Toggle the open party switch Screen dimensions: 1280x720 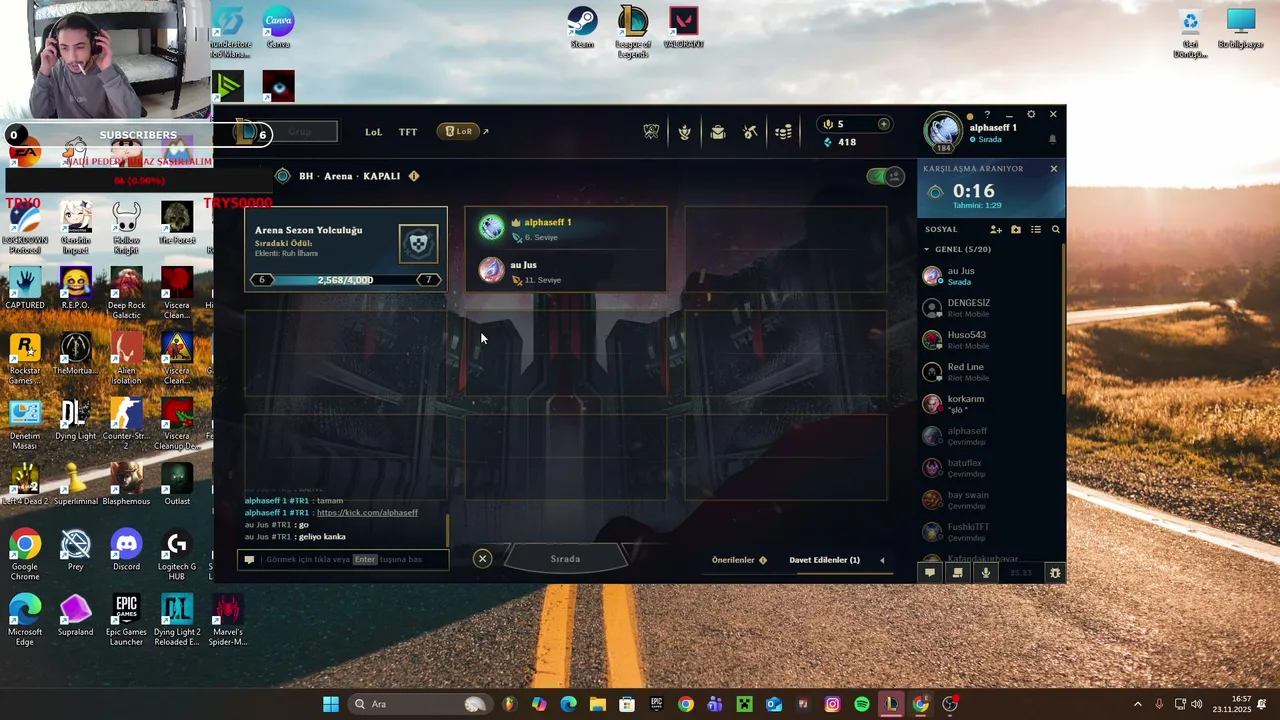[885, 177]
